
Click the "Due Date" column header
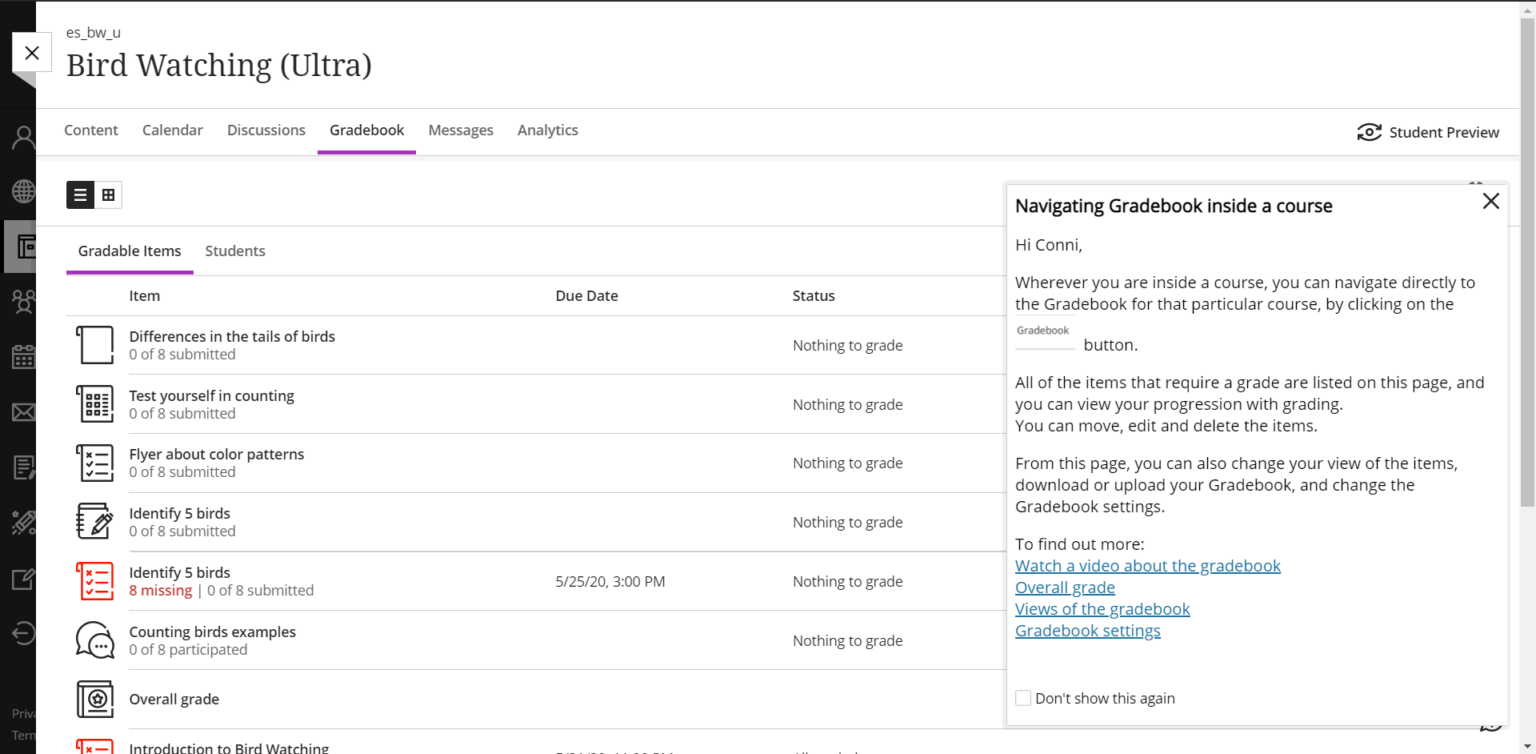pyautogui.click(x=587, y=296)
